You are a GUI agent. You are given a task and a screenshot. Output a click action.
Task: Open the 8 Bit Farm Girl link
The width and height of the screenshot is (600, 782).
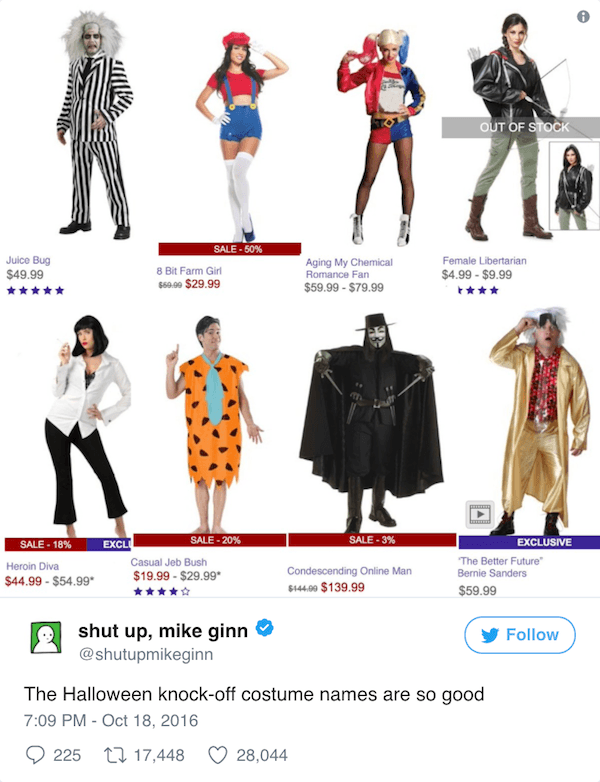tap(189, 271)
